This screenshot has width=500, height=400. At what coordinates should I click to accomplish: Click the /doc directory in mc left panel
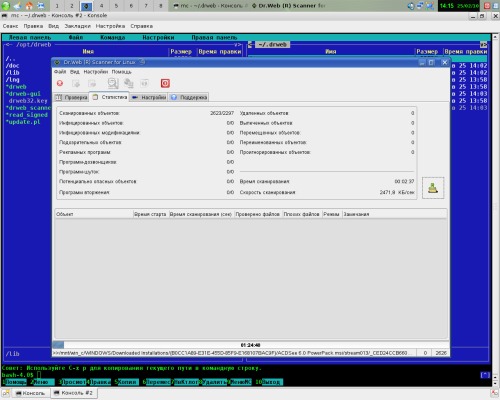pos(12,66)
